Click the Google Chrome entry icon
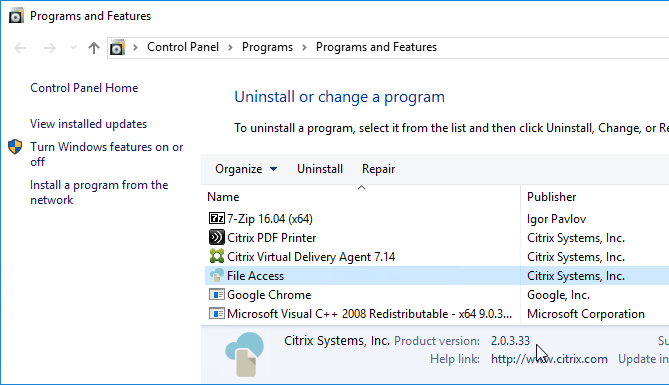 point(217,295)
